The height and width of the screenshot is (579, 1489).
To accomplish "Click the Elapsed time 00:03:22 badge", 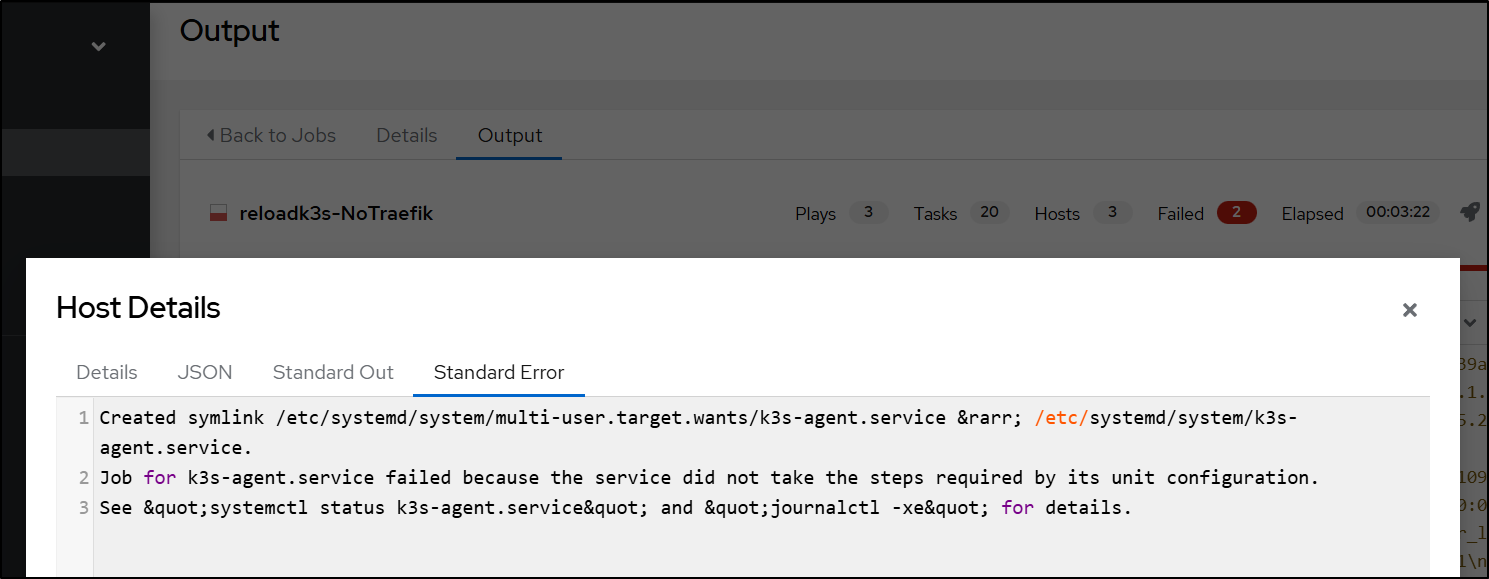I will click(1397, 212).
